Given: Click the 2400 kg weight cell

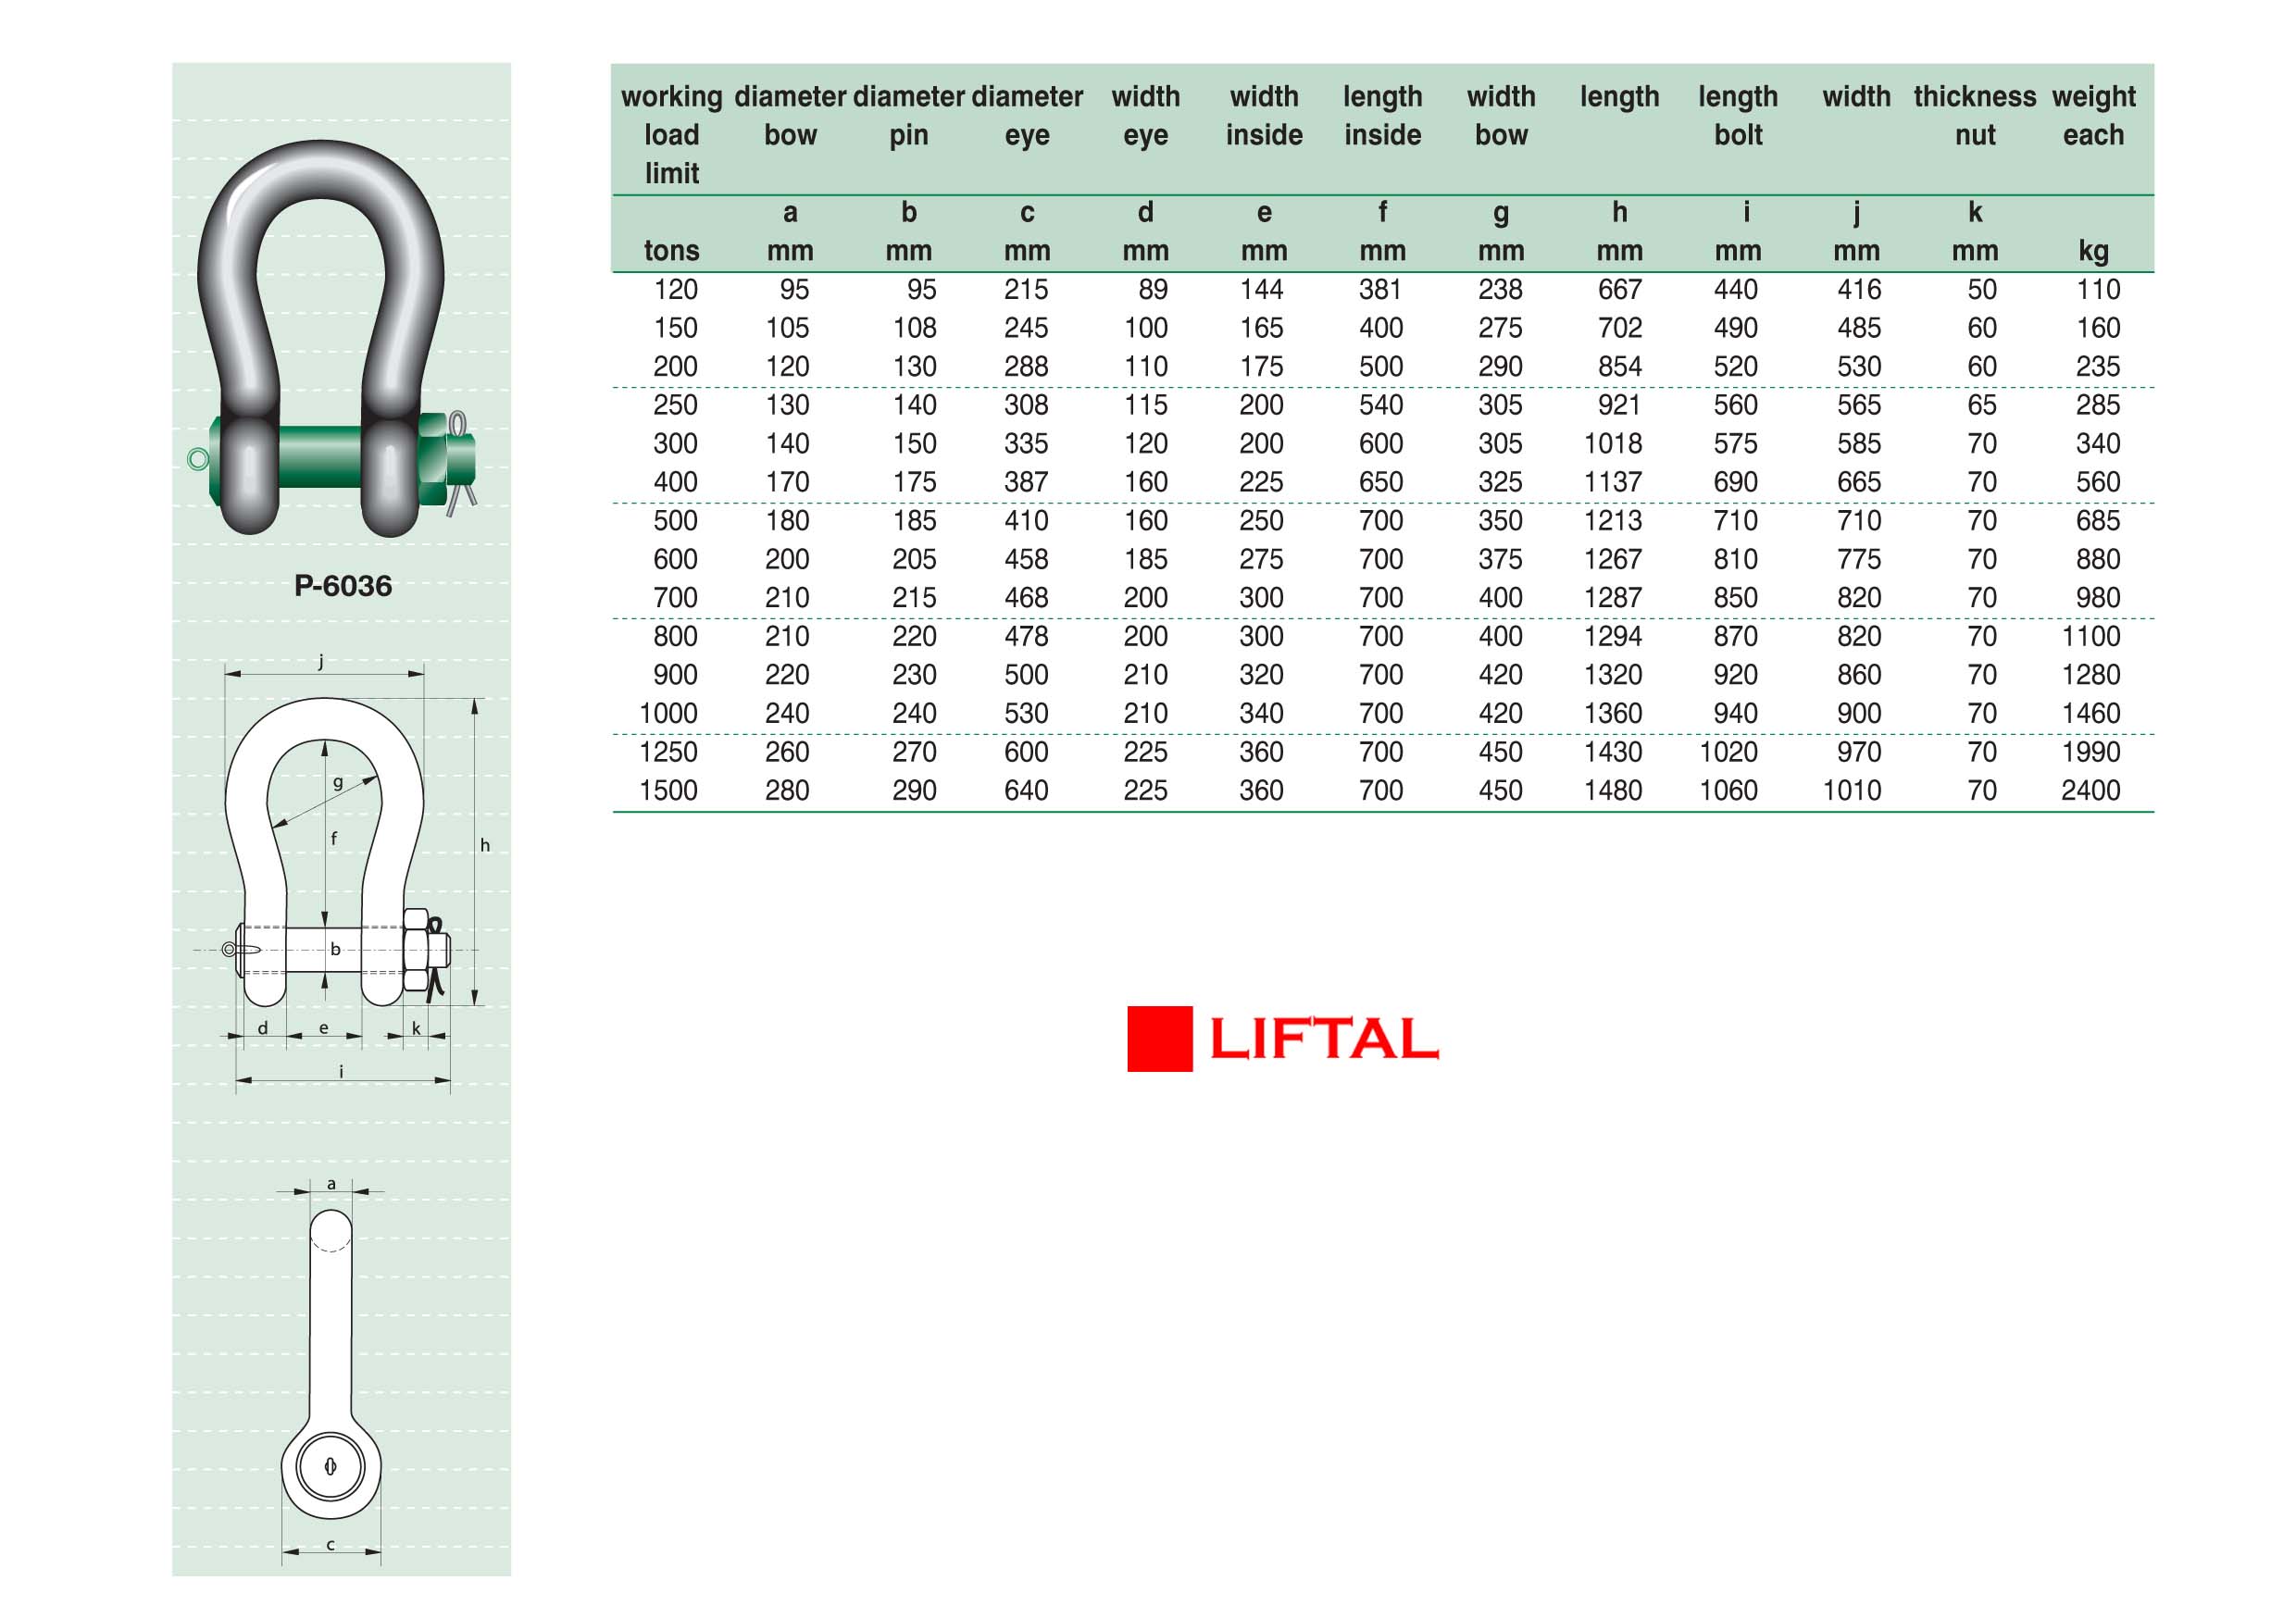Looking at the screenshot, I should pyautogui.click(x=2090, y=790).
